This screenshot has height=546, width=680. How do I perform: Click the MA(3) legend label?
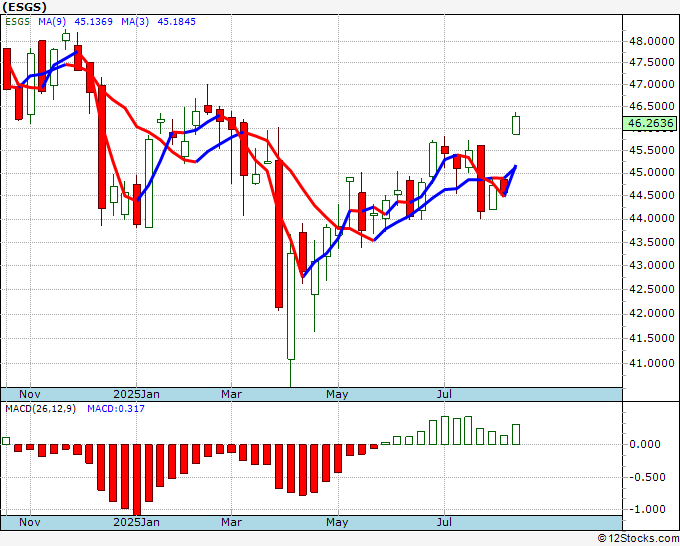click(x=135, y=22)
